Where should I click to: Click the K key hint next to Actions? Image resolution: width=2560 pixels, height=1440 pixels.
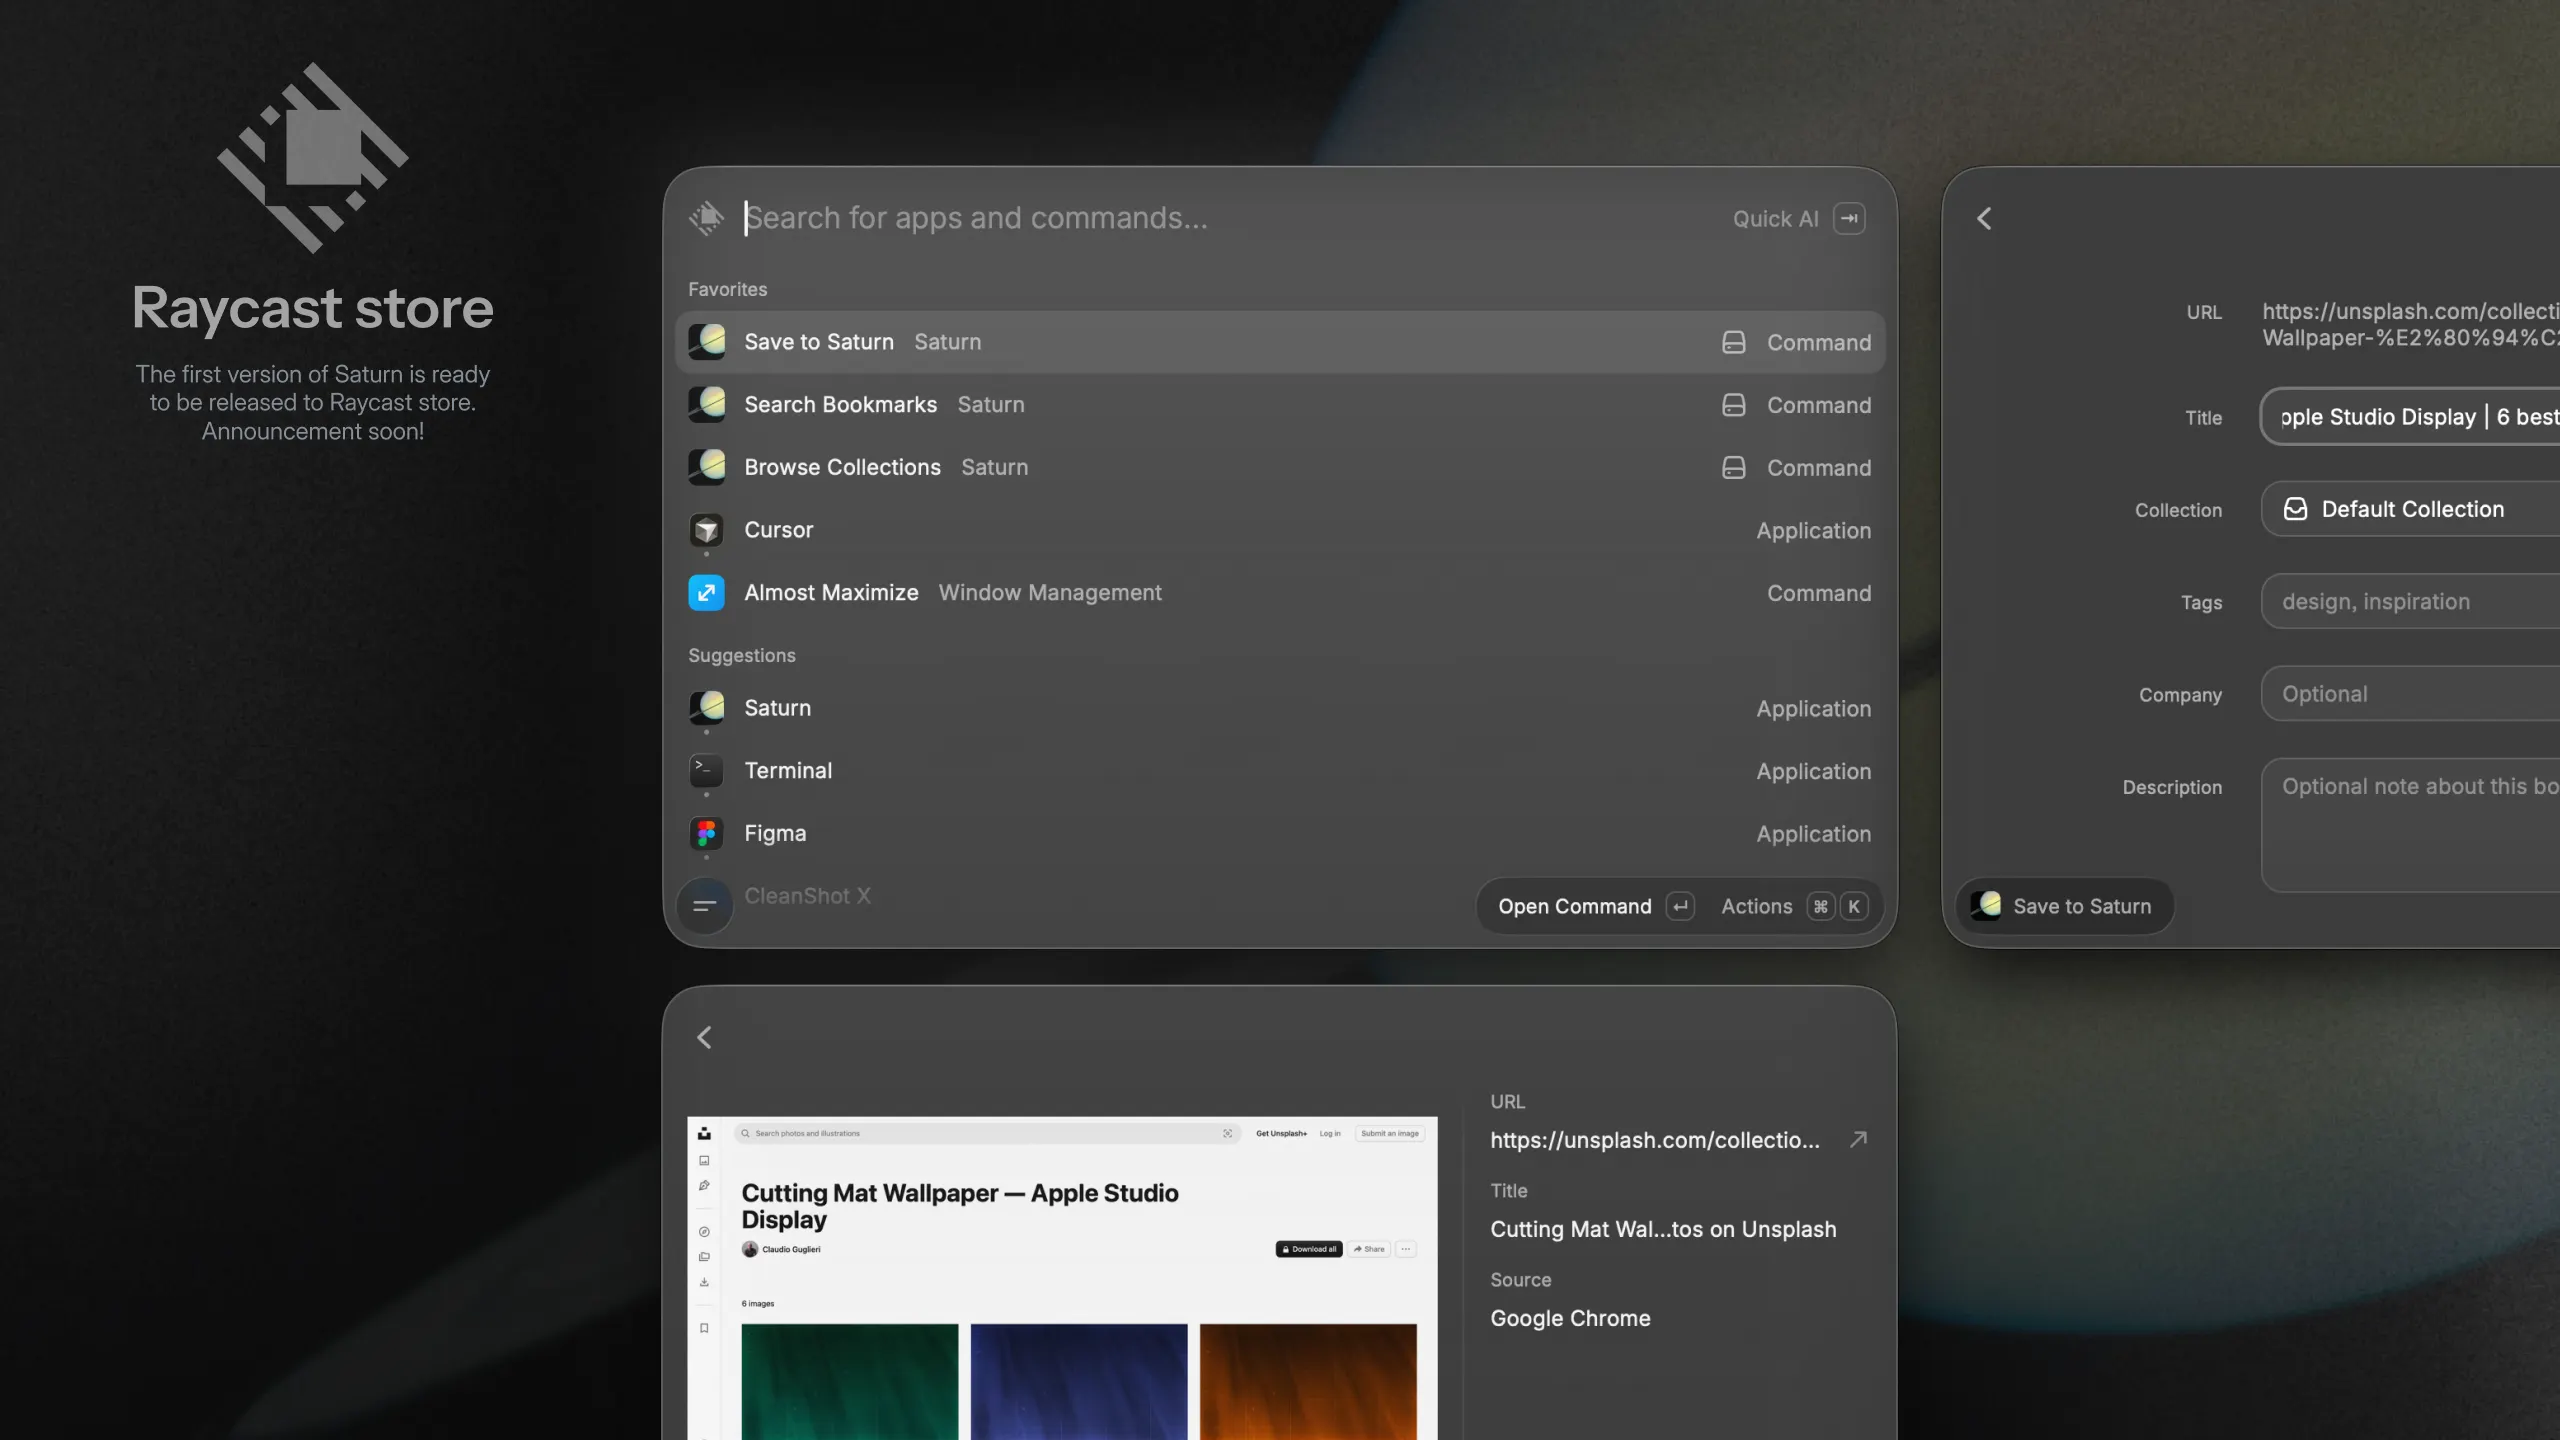pos(1854,907)
